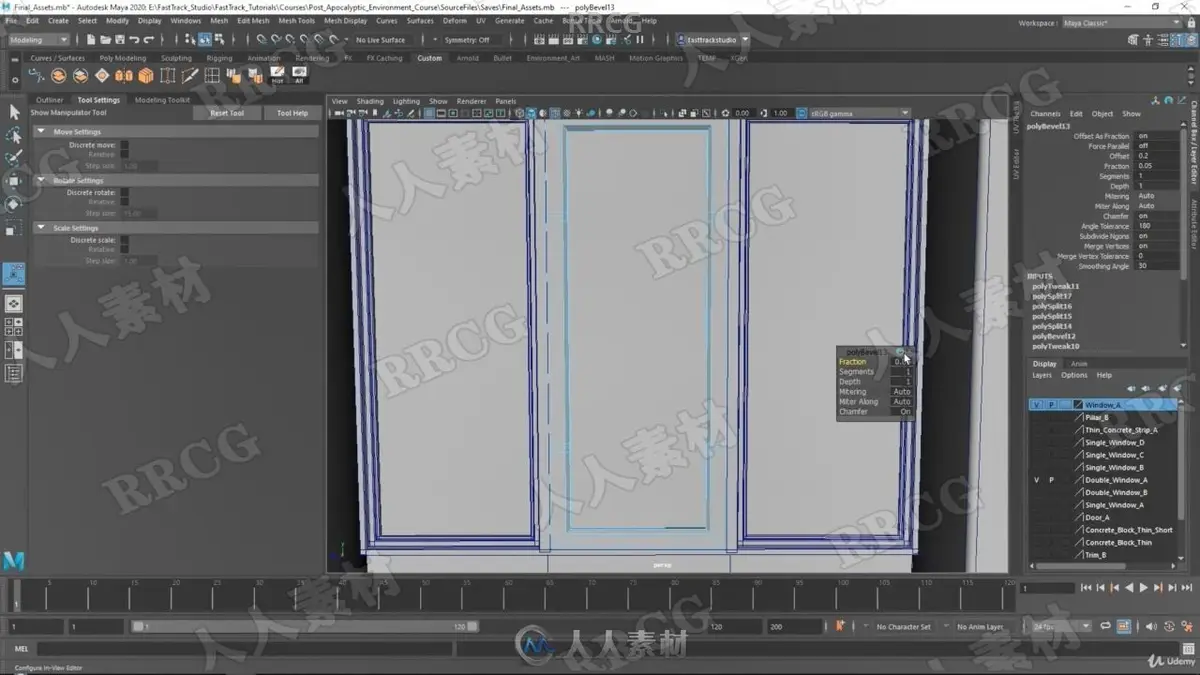Save the scene via floppy disk icon
The width and height of the screenshot is (1200, 675).
pyautogui.click(x=119, y=40)
